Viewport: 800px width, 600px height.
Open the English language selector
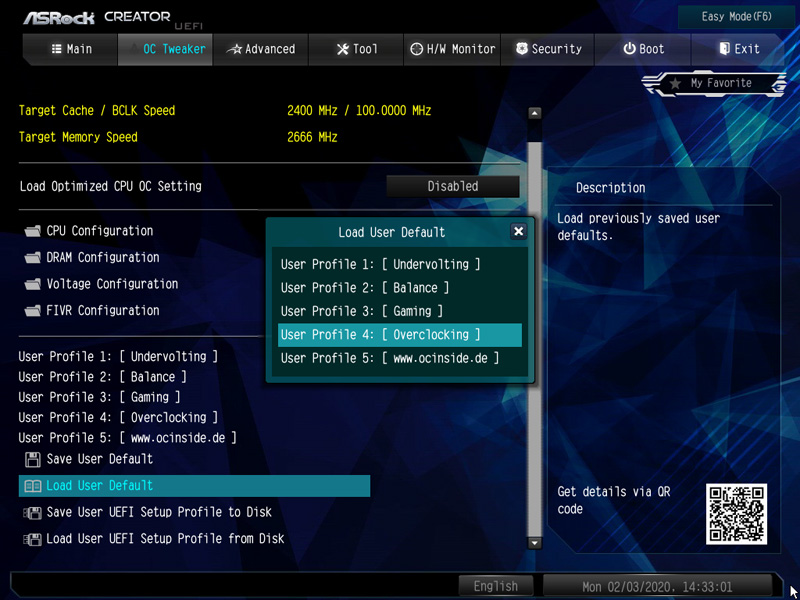click(x=496, y=586)
